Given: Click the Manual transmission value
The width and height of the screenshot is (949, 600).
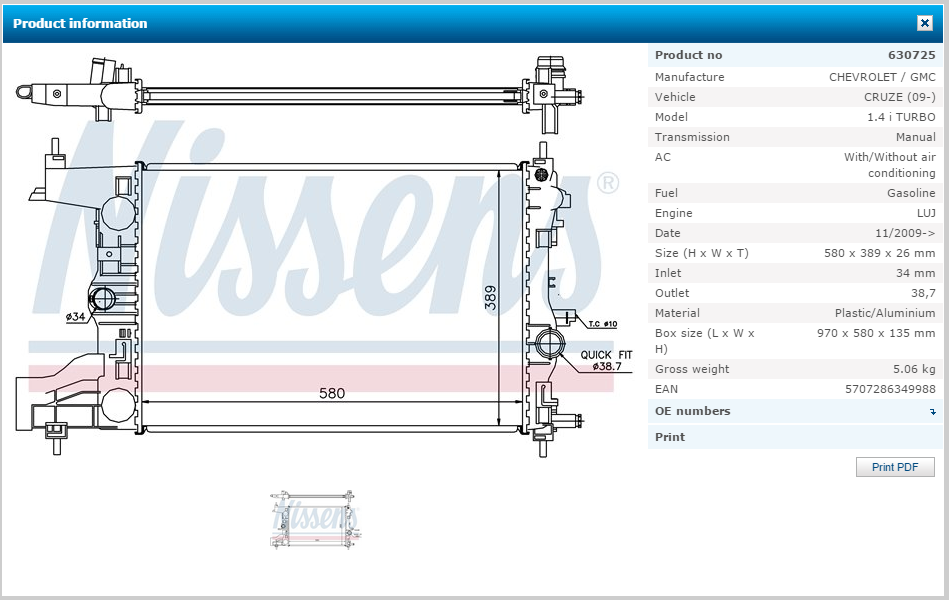Looking at the screenshot, I should tap(916, 137).
